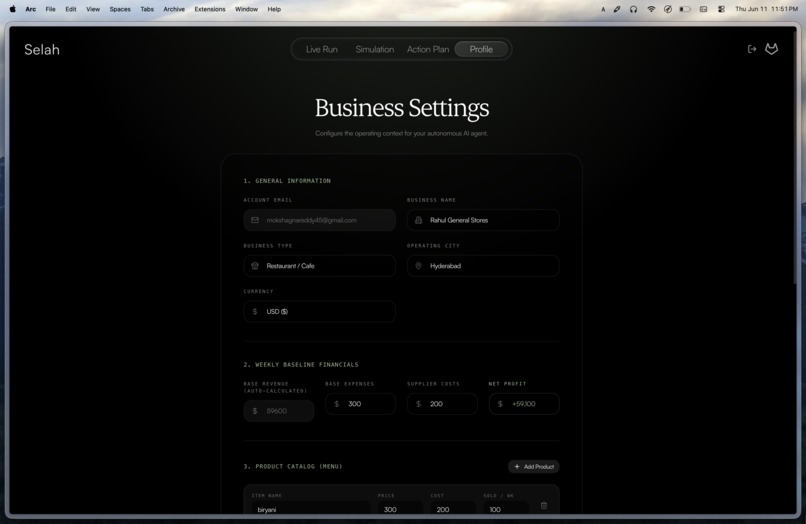Open the Business Type dropdown showing Restaurant / Cafe
The width and height of the screenshot is (806, 524).
click(319, 266)
